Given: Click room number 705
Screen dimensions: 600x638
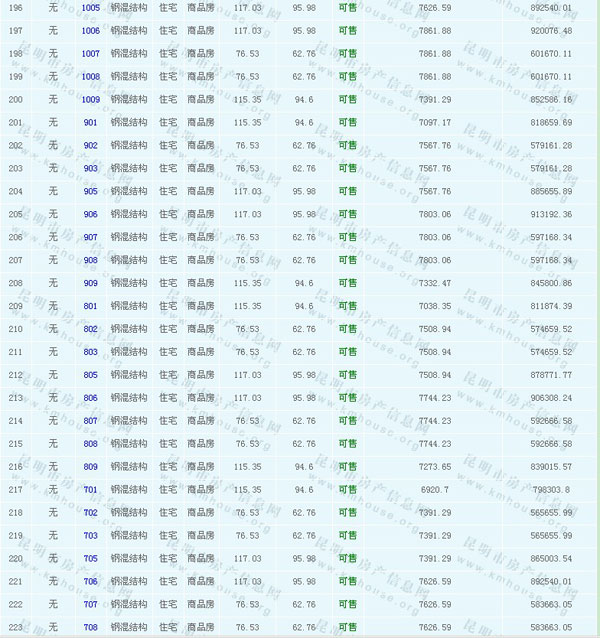Looking at the screenshot, I should [x=90, y=558].
